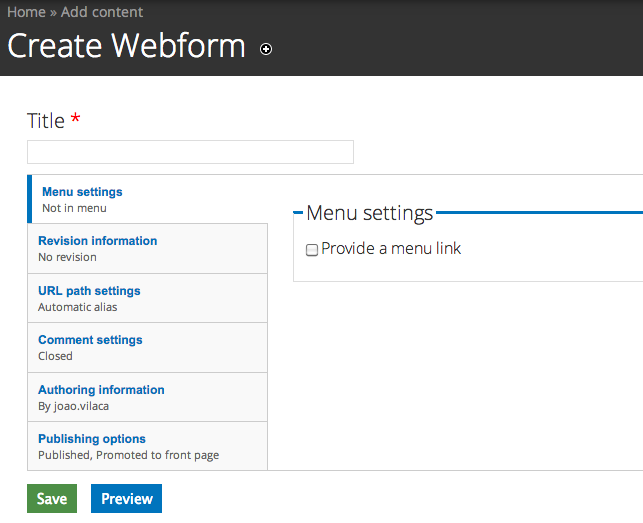Go to Home via the breadcrumb

(26, 12)
